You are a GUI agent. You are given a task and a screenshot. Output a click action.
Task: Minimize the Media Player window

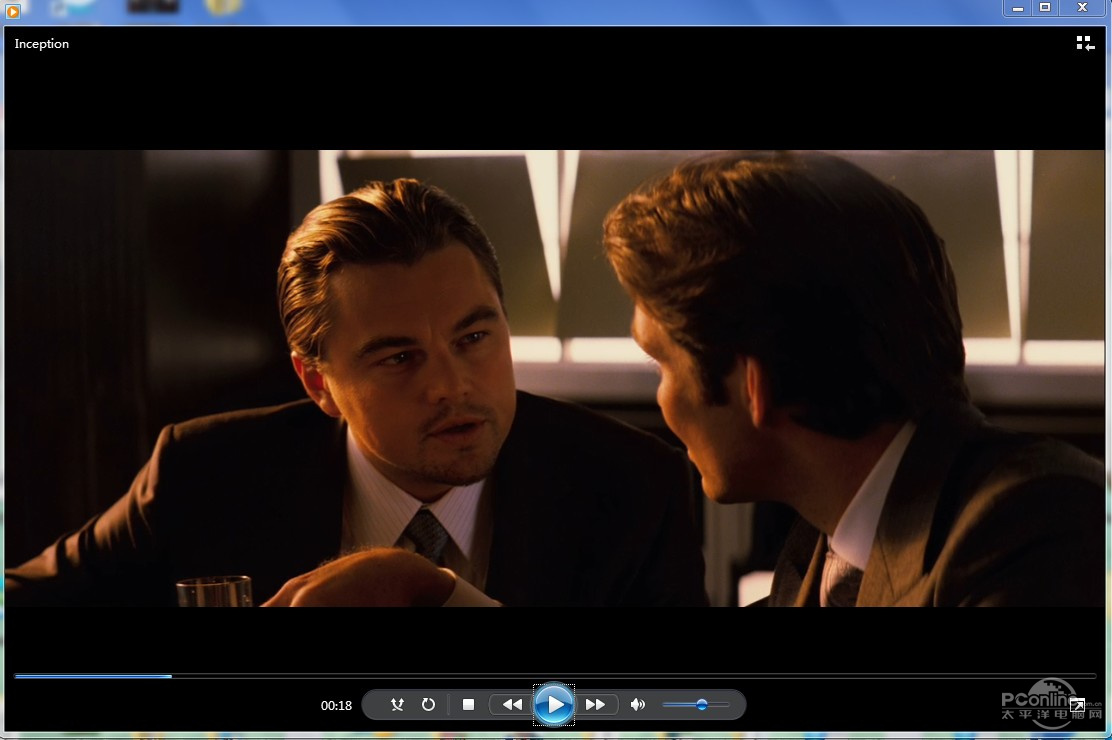point(1018,8)
